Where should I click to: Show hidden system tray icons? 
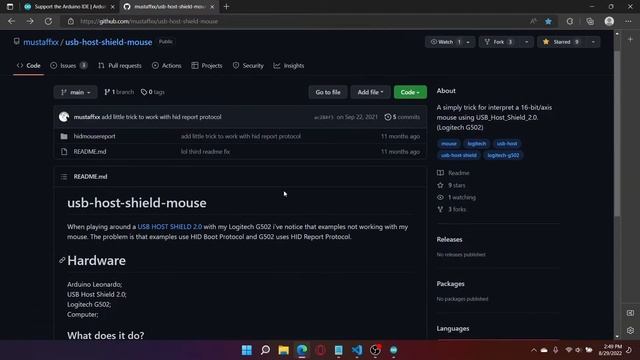533,350
